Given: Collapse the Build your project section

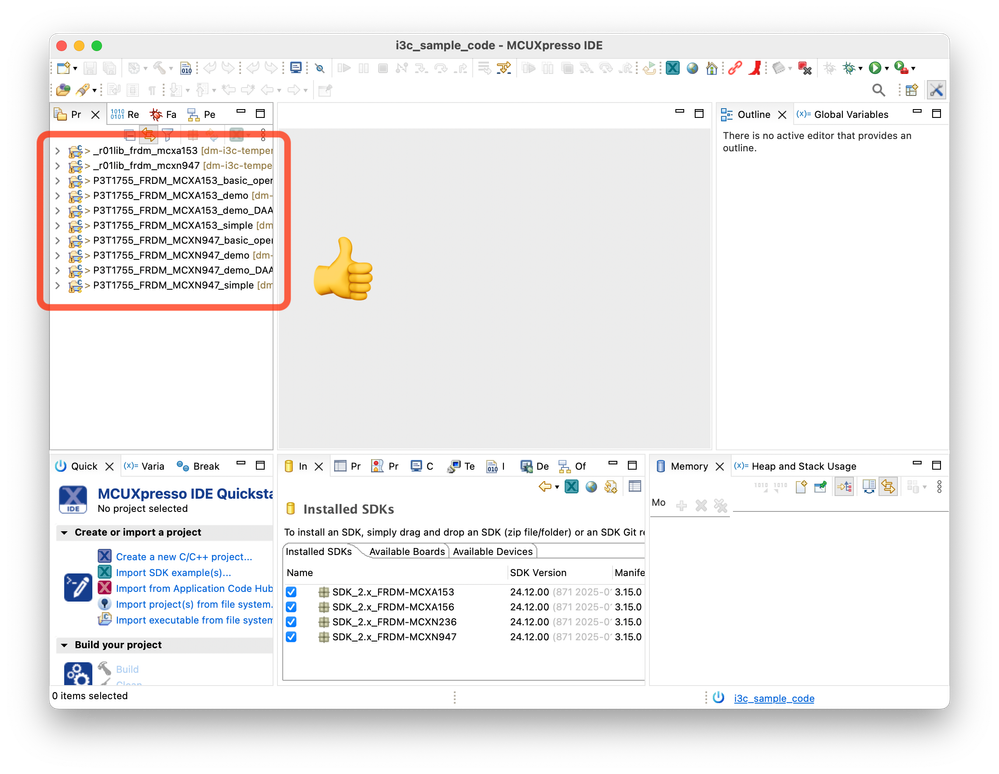Looking at the screenshot, I should pyautogui.click(x=64, y=645).
